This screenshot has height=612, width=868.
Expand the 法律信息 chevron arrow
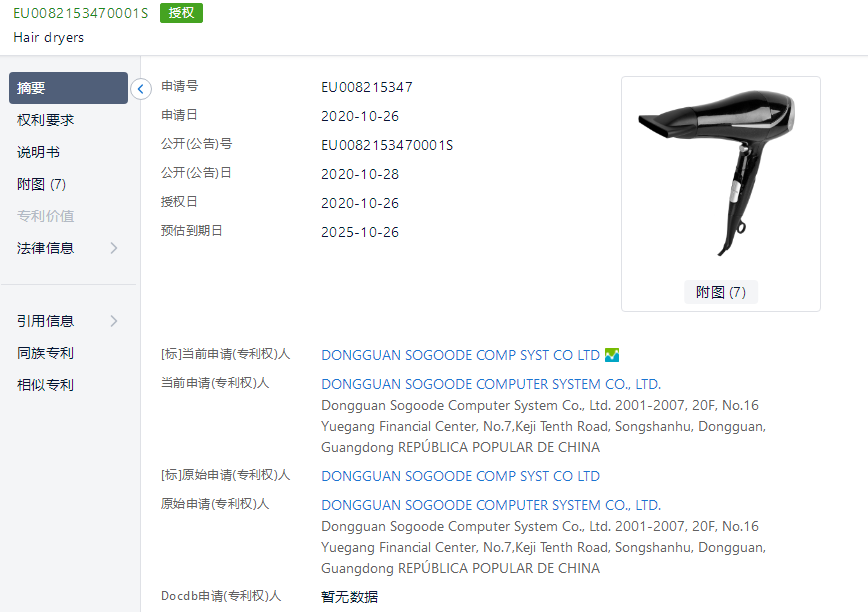(114, 248)
